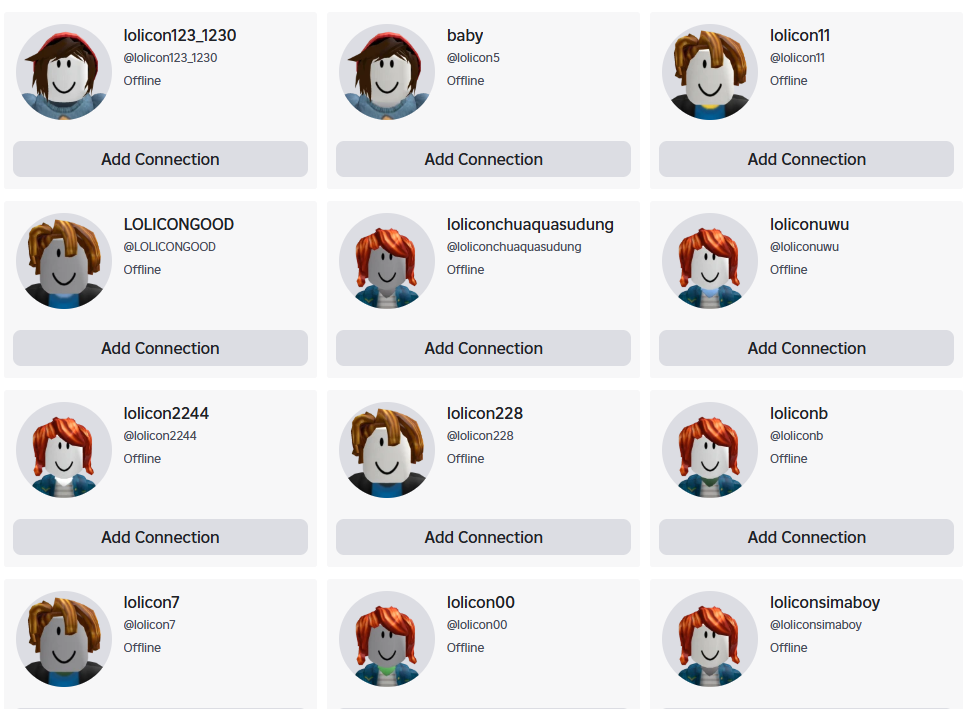
Task: Add Connection for loliconuwu
Action: (x=806, y=348)
